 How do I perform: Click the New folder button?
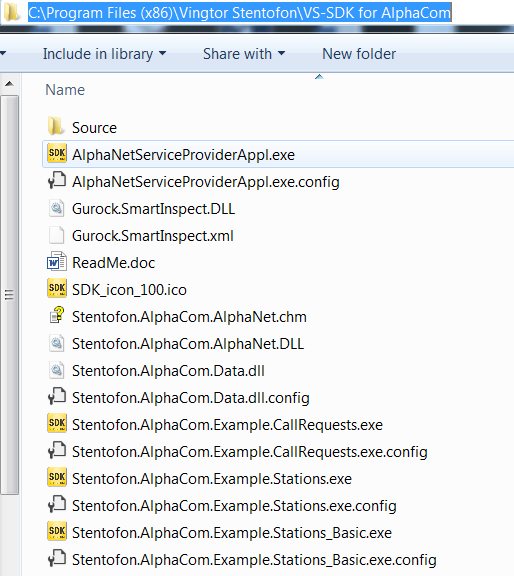[x=359, y=54]
